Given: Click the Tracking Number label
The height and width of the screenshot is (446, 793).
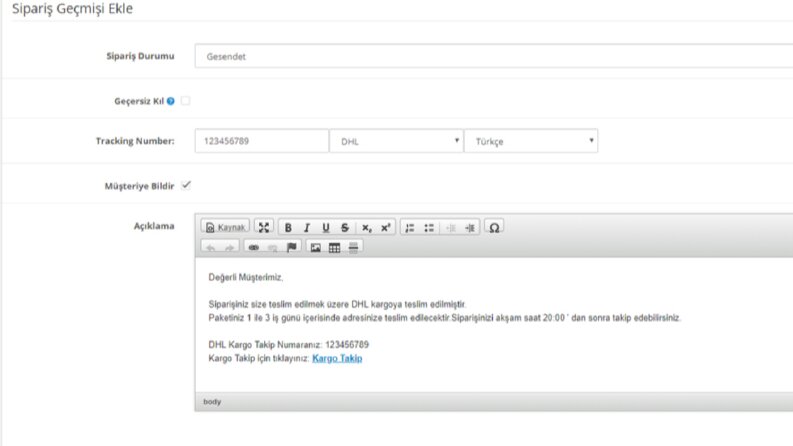Looking at the screenshot, I should point(135,141).
